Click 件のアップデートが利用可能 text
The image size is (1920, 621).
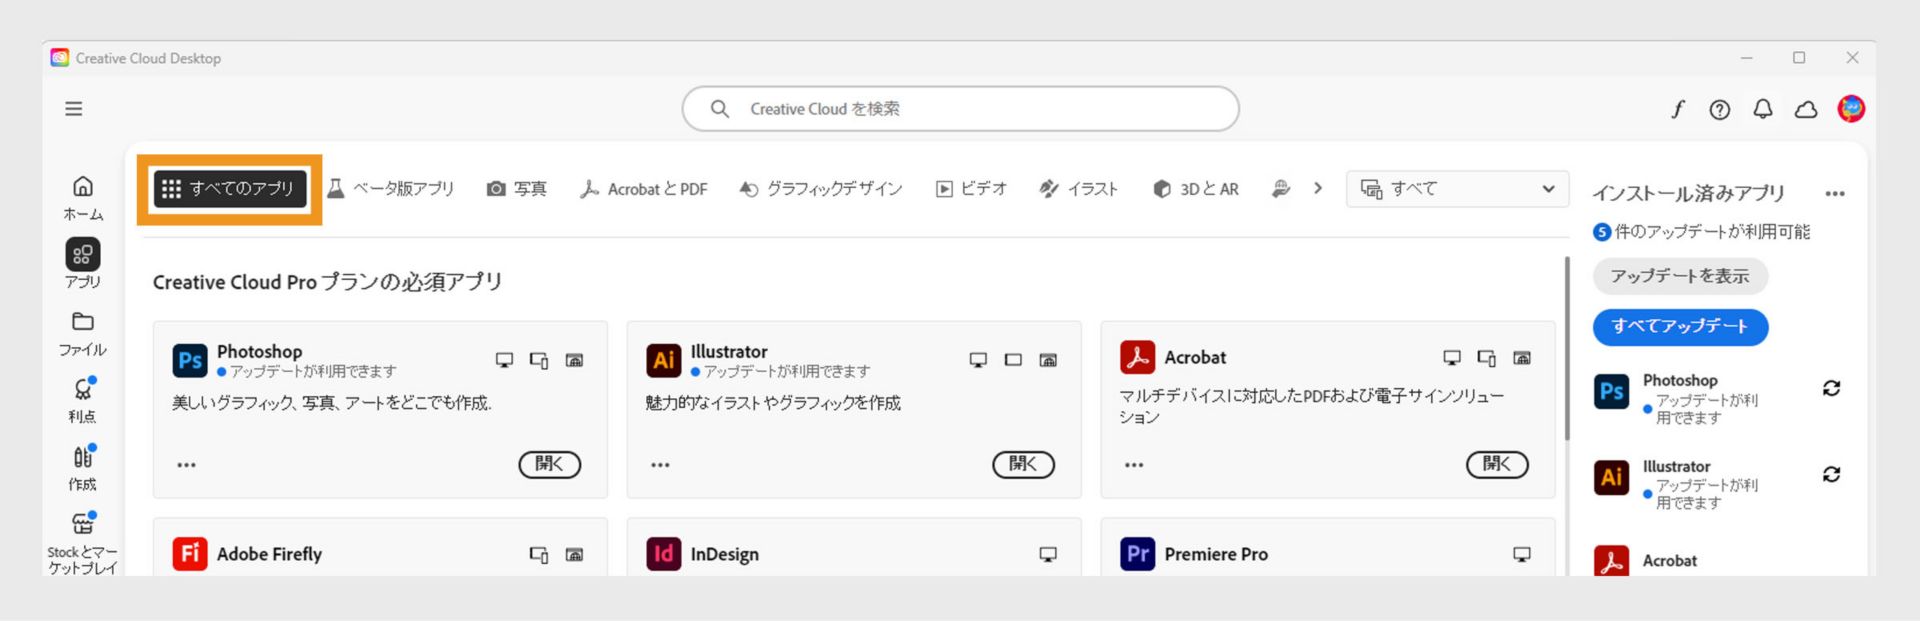[1712, 232]
